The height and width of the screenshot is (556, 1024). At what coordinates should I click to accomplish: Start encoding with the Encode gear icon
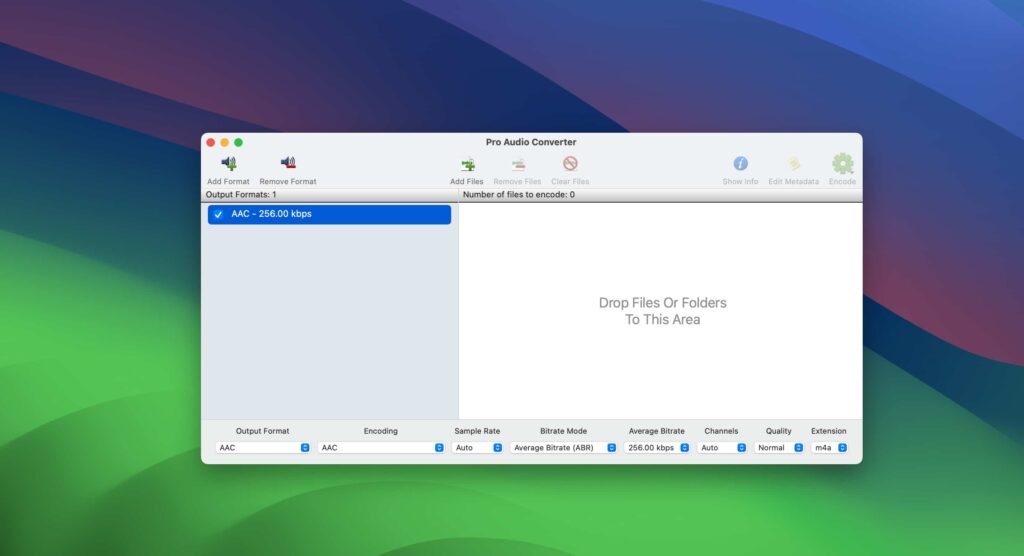pos(842,163)
